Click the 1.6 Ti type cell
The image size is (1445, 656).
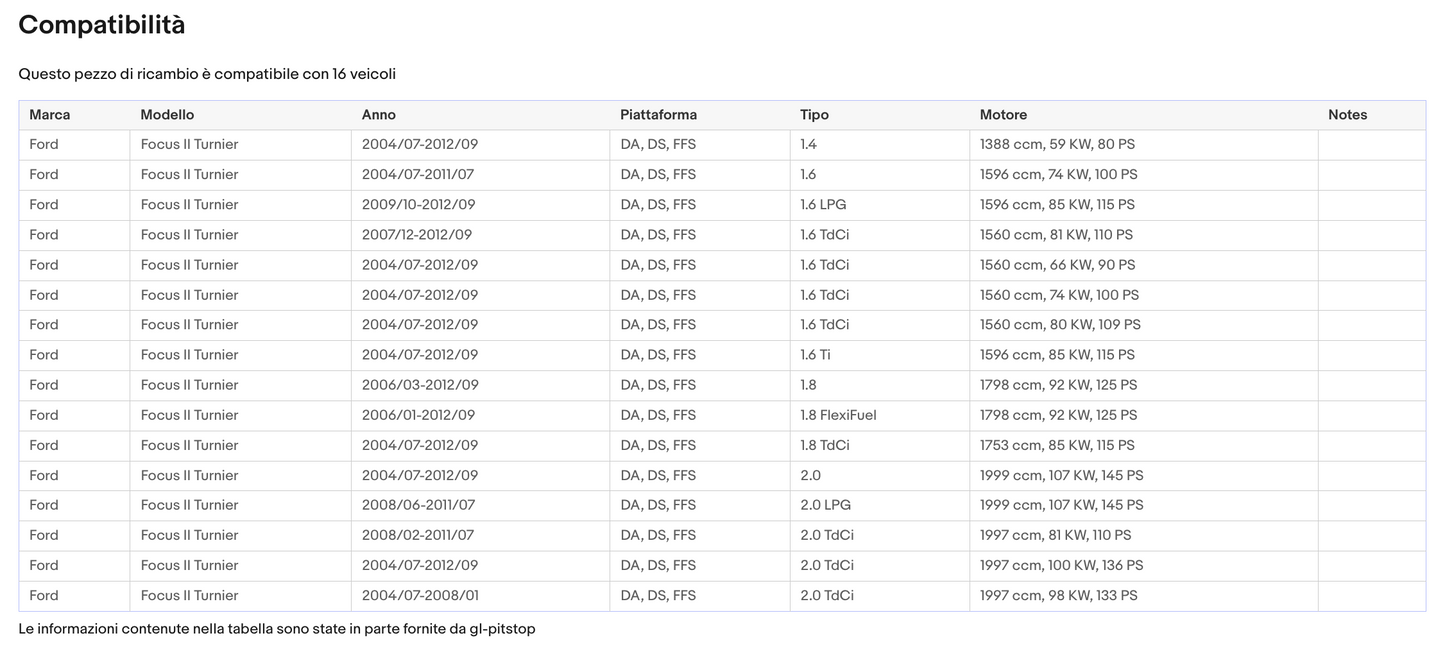pyautogui.click(x=815, y=355)
